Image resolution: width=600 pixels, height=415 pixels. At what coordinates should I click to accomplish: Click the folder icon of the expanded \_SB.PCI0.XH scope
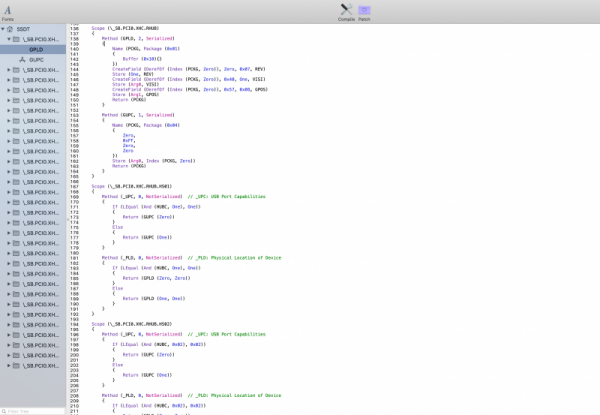coord(16,38)
